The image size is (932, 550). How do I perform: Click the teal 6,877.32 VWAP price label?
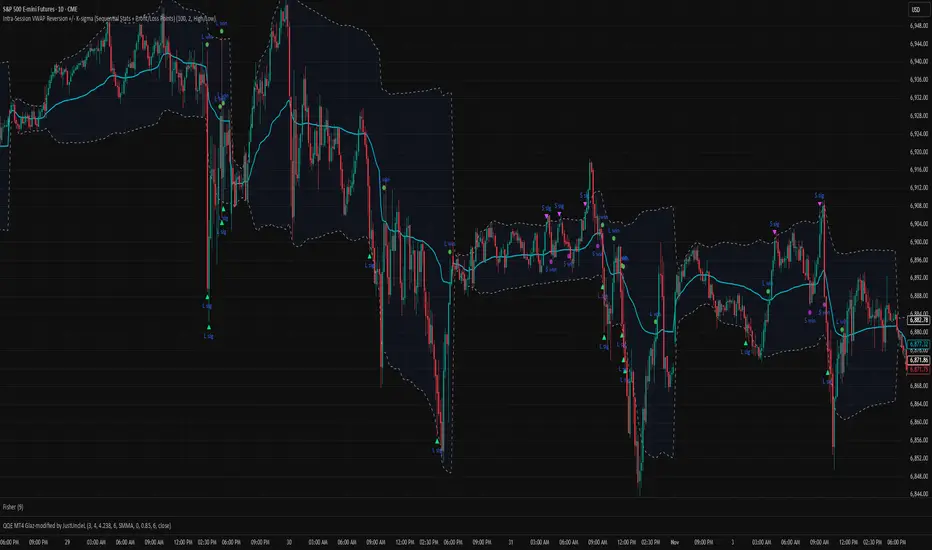(x=918, y=344)
